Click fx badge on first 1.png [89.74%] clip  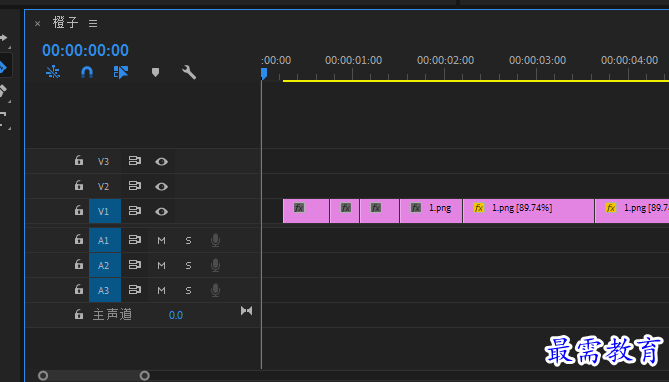tap(479, 208)
